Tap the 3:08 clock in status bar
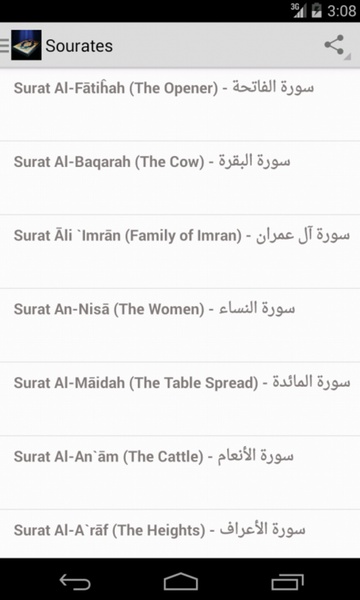The height and width of the screenshot is (600, 360). click(342, 11)
